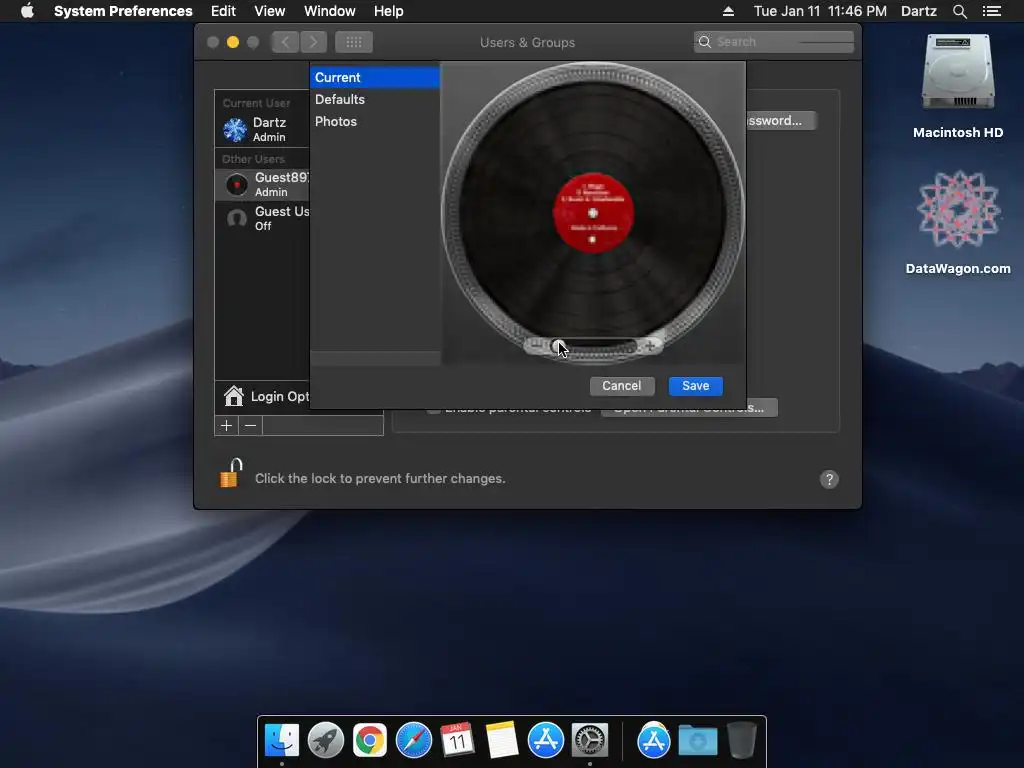1024x768 pixels.
Task: Select Current picture source
Action: coord(375,77)
